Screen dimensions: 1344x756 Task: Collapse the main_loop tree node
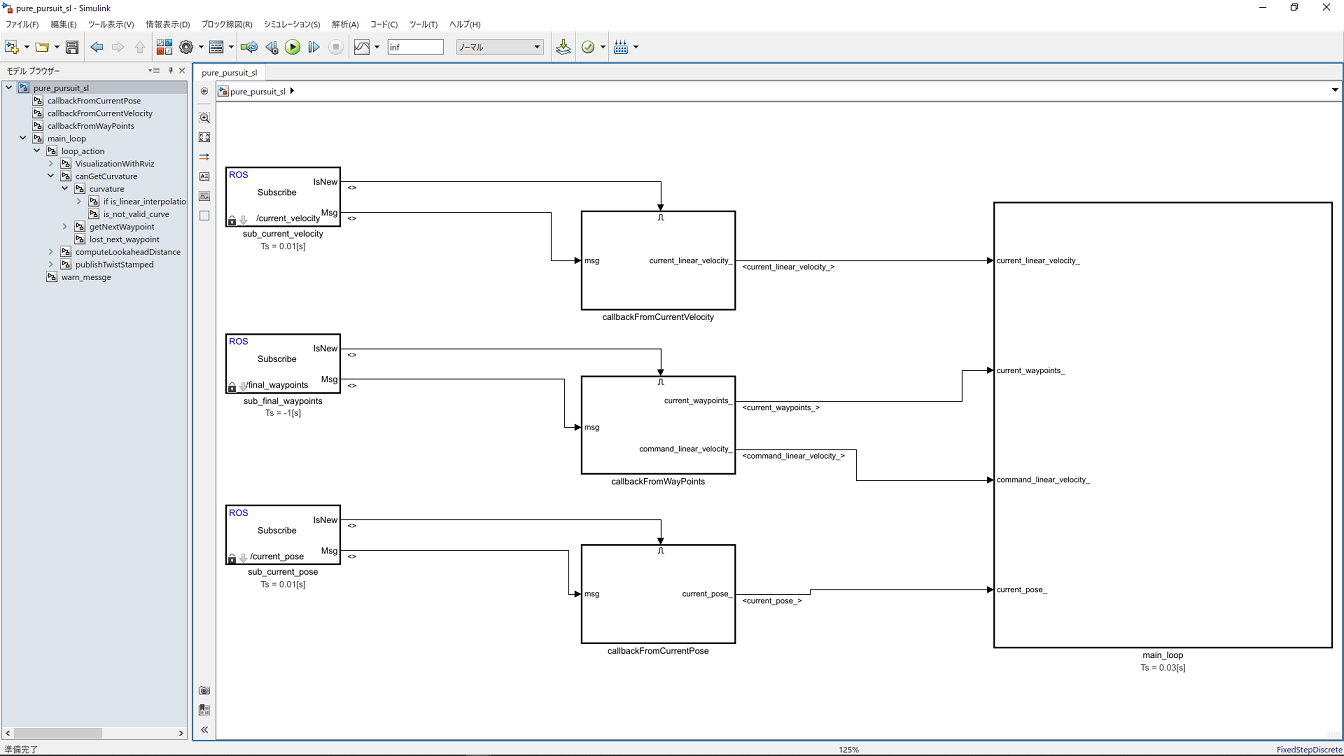point(23,139)
